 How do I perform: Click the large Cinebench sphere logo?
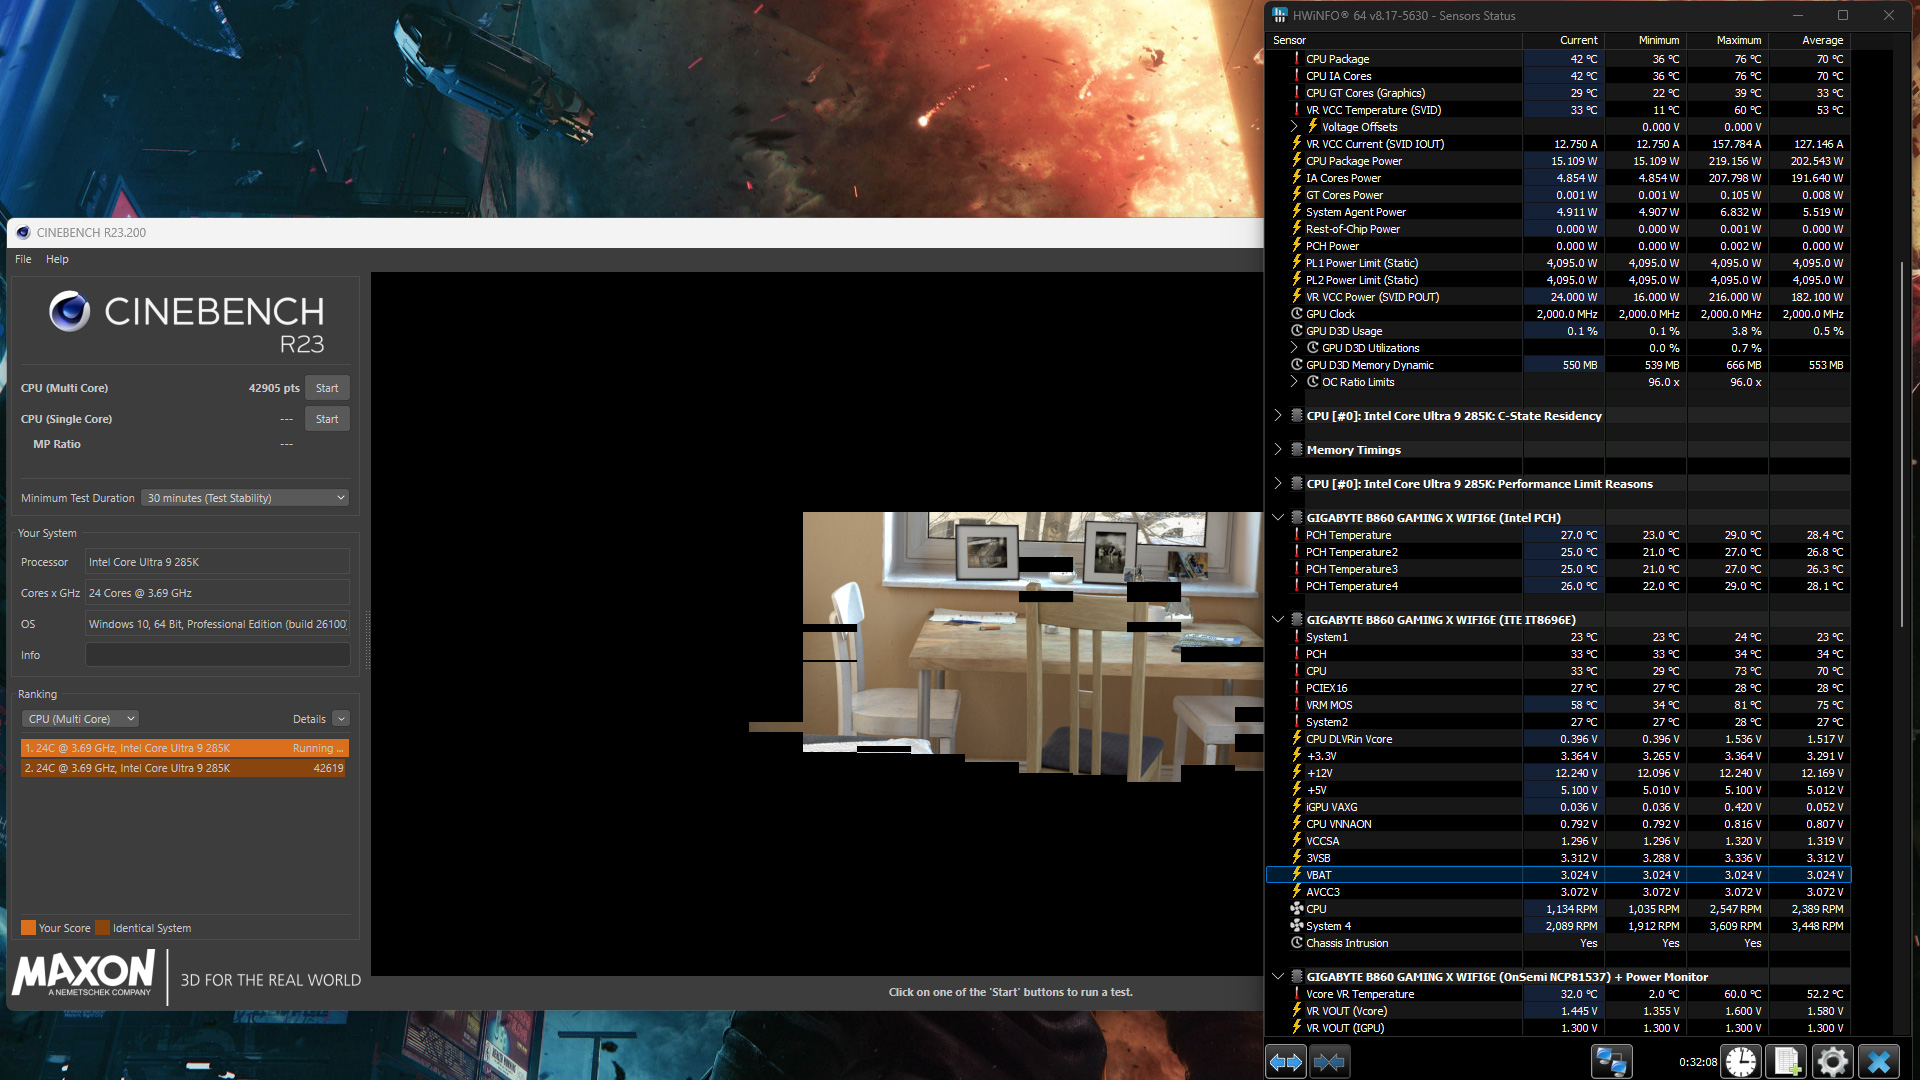click(70, 311)
